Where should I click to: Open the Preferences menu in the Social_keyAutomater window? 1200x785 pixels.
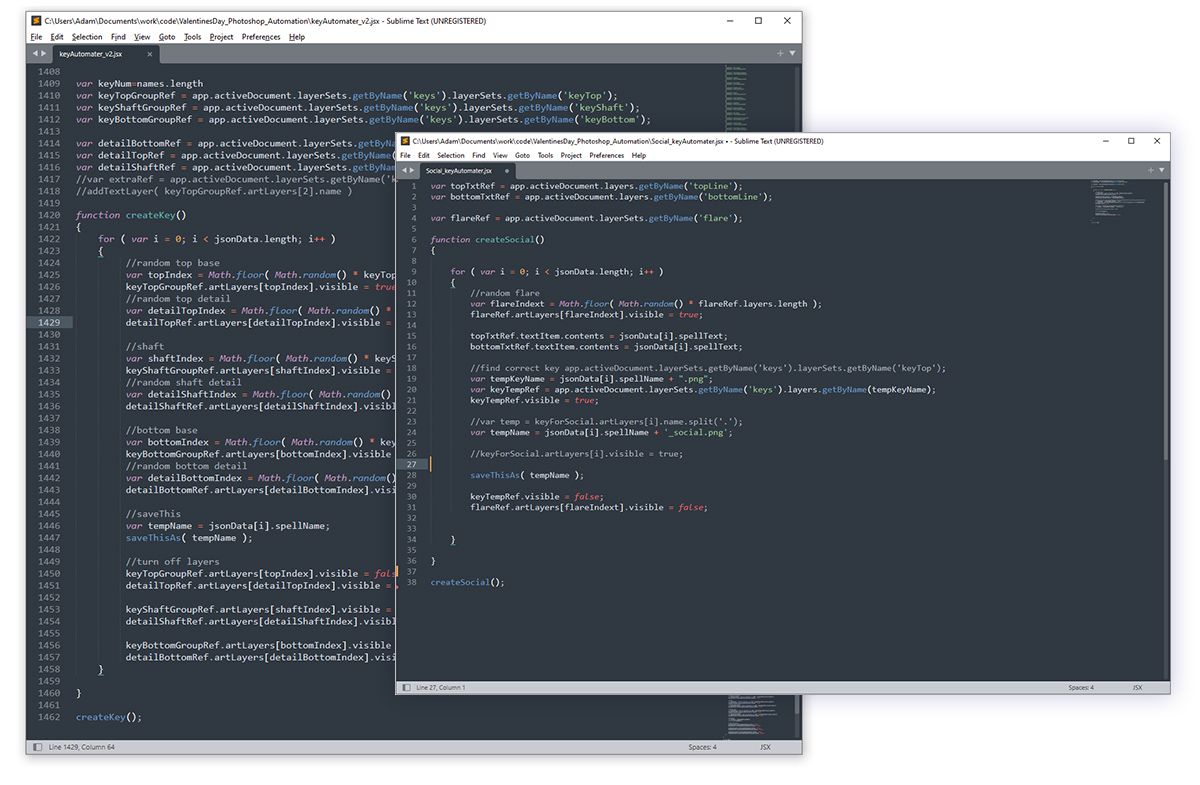click(x=607, y=156)
